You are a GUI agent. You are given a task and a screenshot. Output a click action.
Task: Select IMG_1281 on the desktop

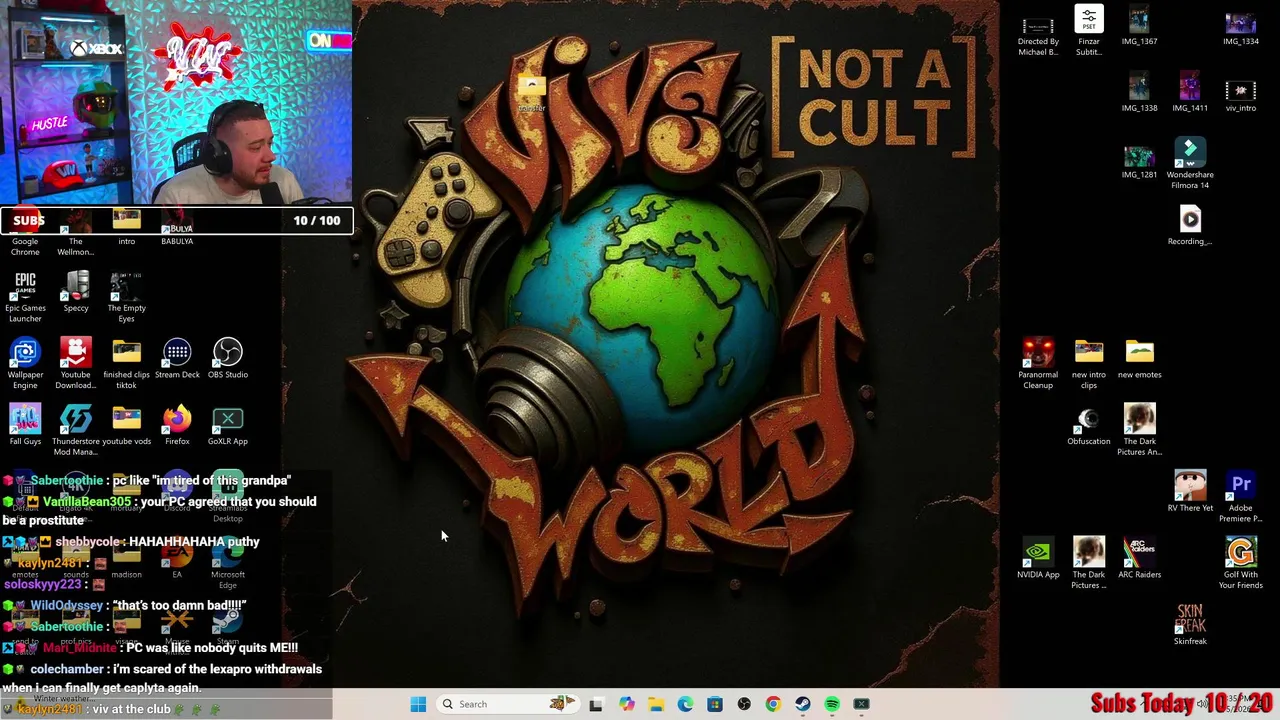[x=1139, y=159]
